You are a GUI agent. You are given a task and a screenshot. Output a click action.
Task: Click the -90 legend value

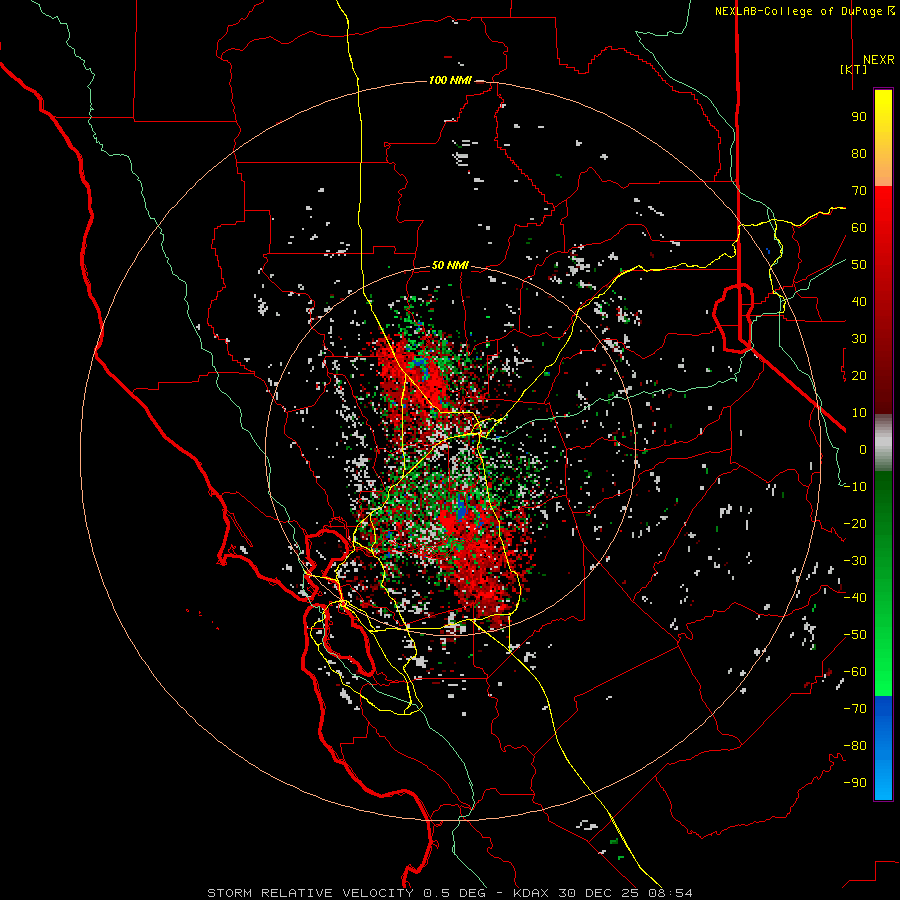click(x=856, y=783)
